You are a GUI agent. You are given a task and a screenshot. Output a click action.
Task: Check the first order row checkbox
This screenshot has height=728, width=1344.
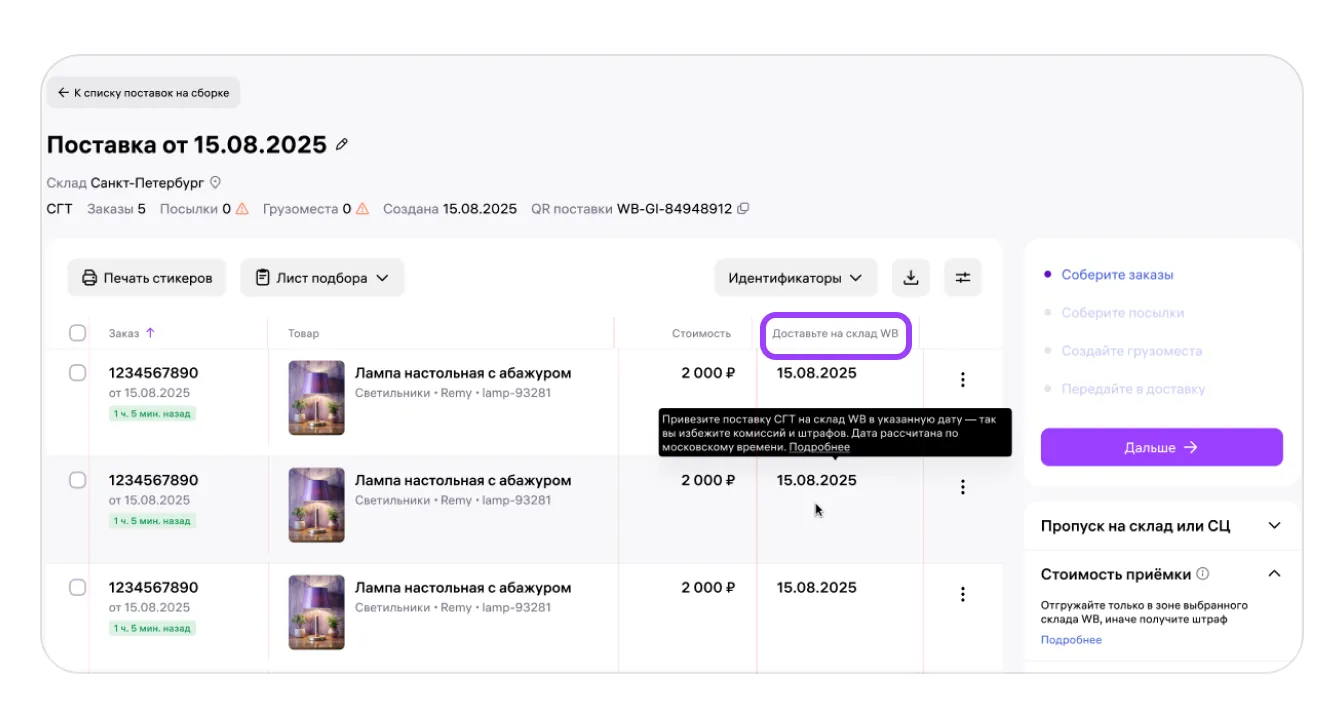click(77, 373)
